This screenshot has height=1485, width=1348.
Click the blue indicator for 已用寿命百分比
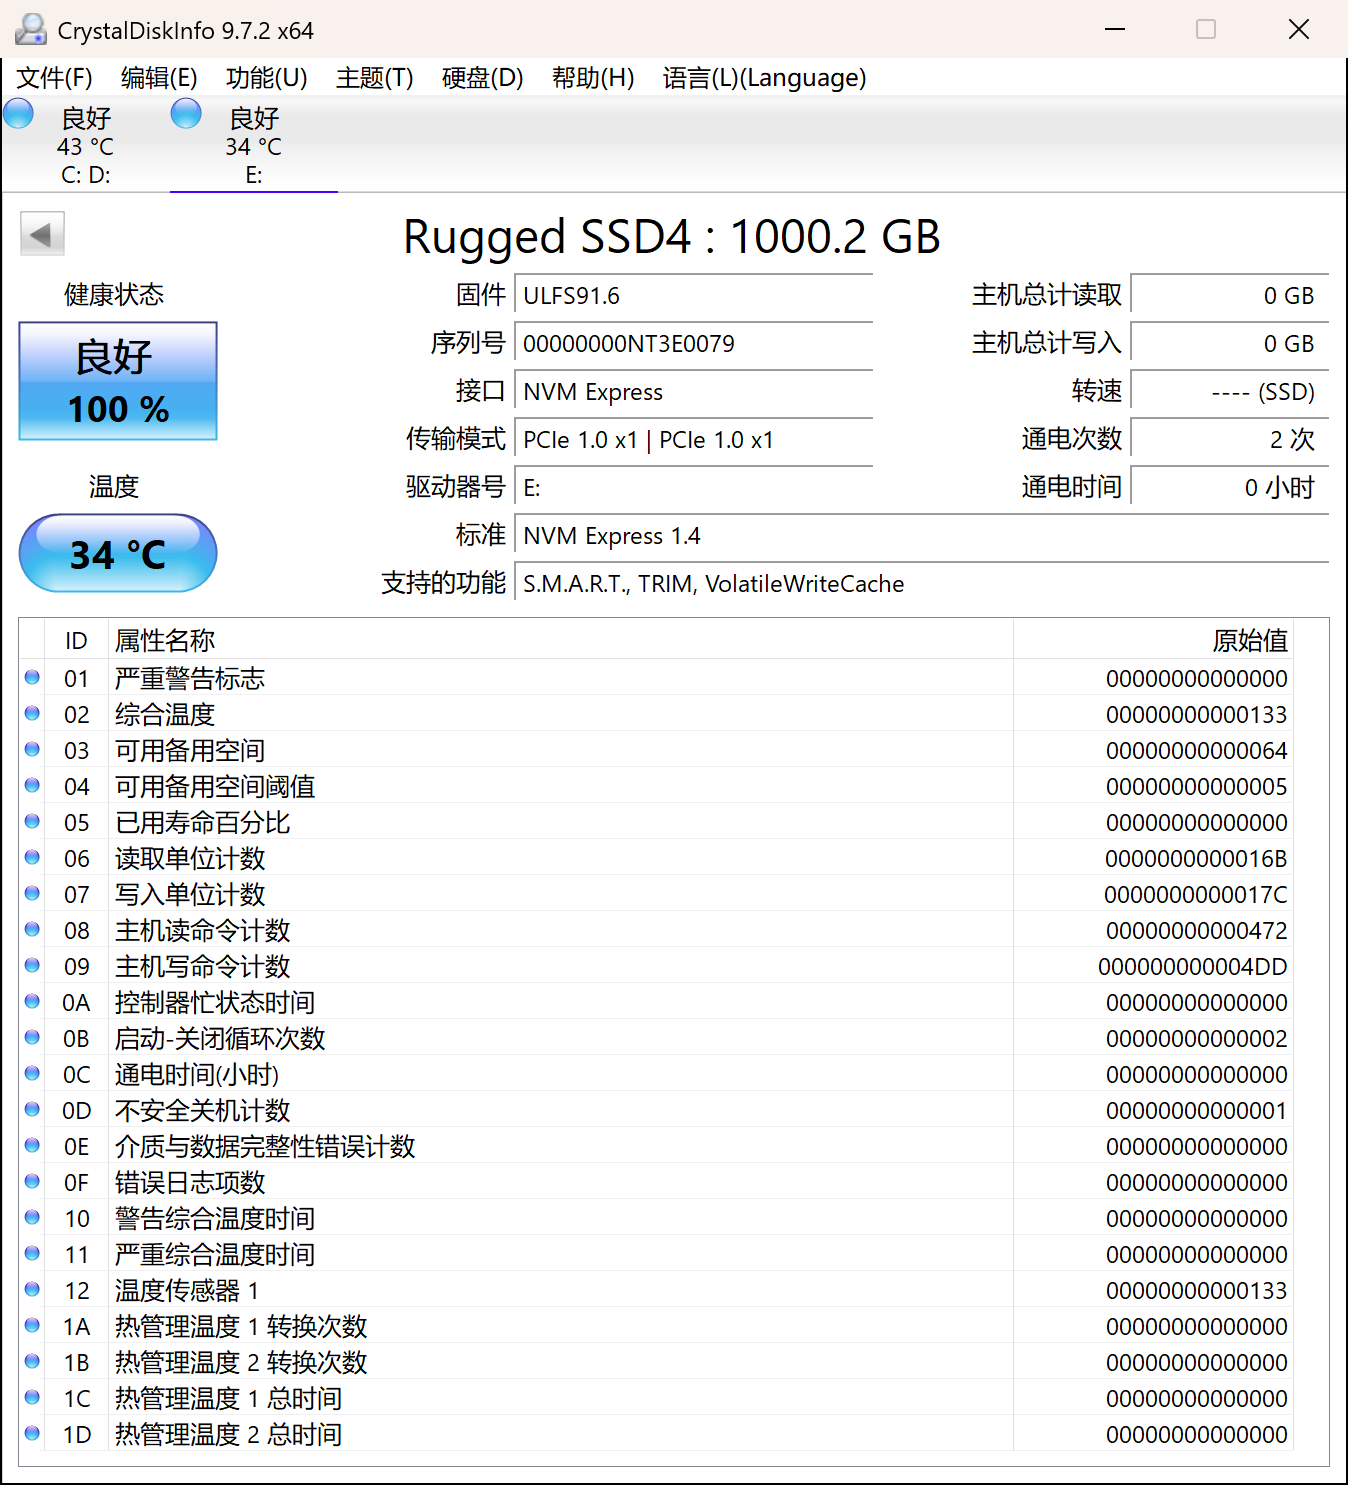point(31,821)
